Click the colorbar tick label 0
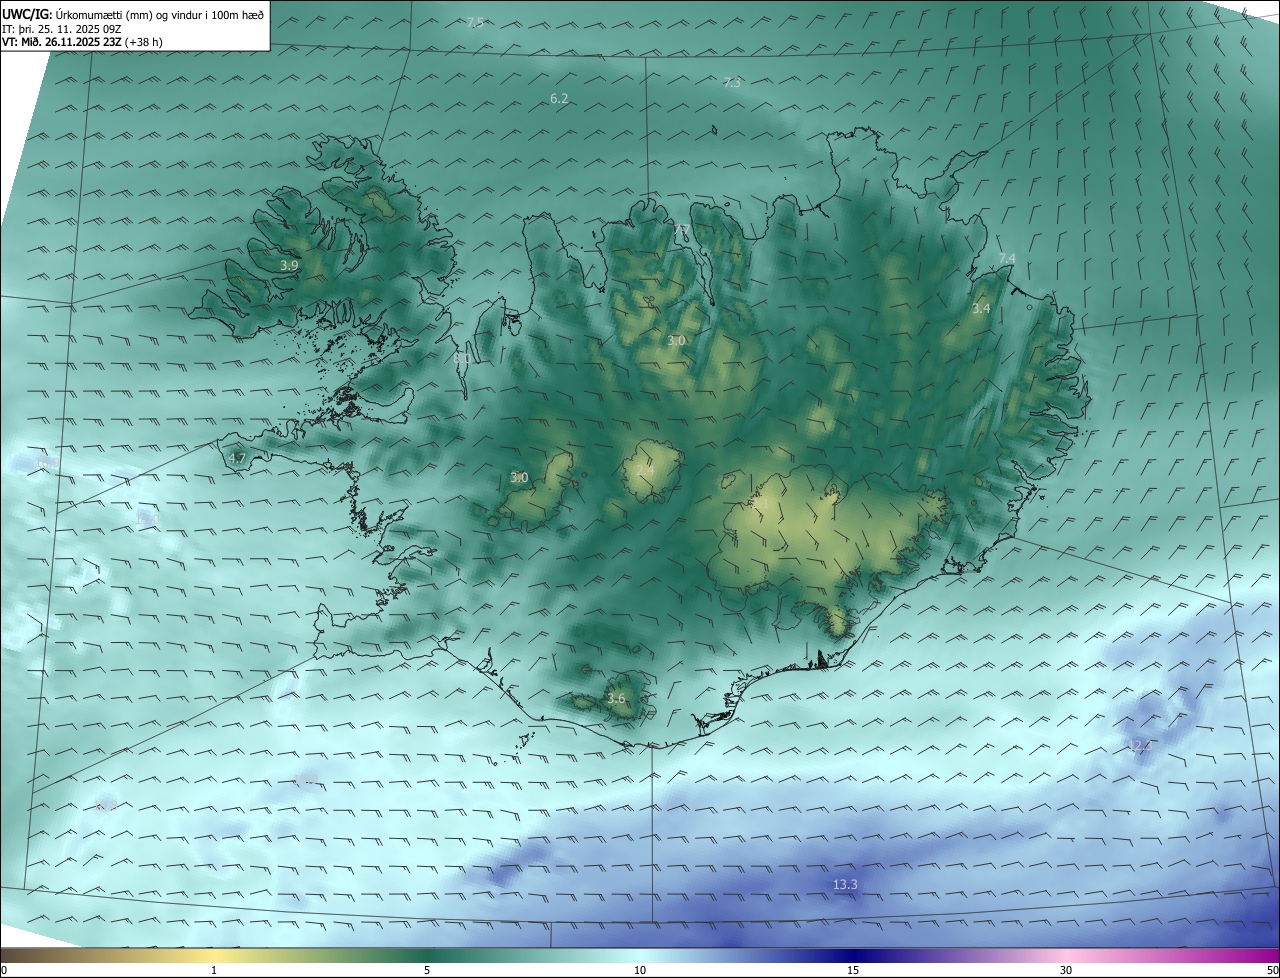The height and width of the screenshot is (978, 1280). click(x=4, y=970)
